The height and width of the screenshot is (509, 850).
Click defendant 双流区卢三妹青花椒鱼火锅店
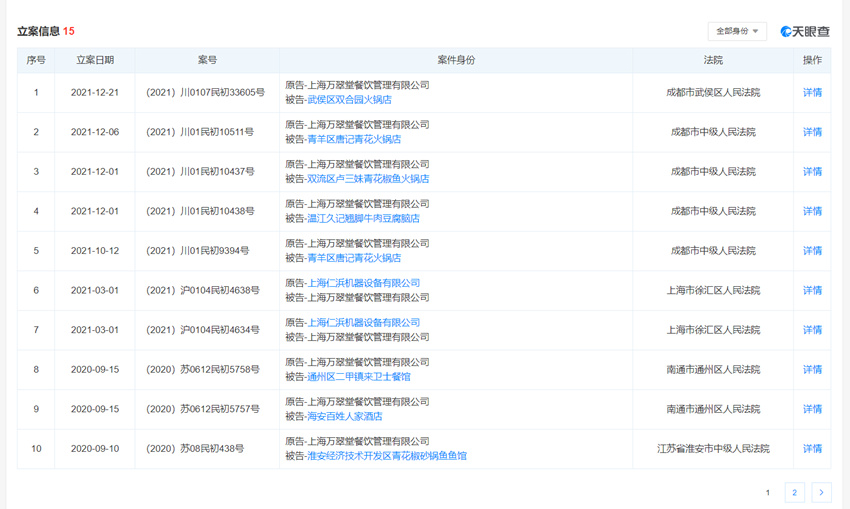point(368,179)
